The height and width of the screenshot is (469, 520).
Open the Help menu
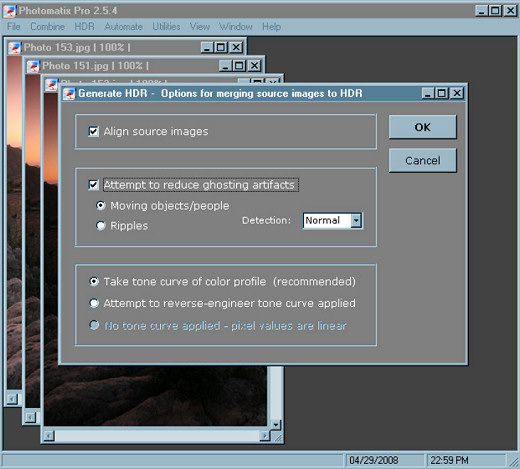271,27
